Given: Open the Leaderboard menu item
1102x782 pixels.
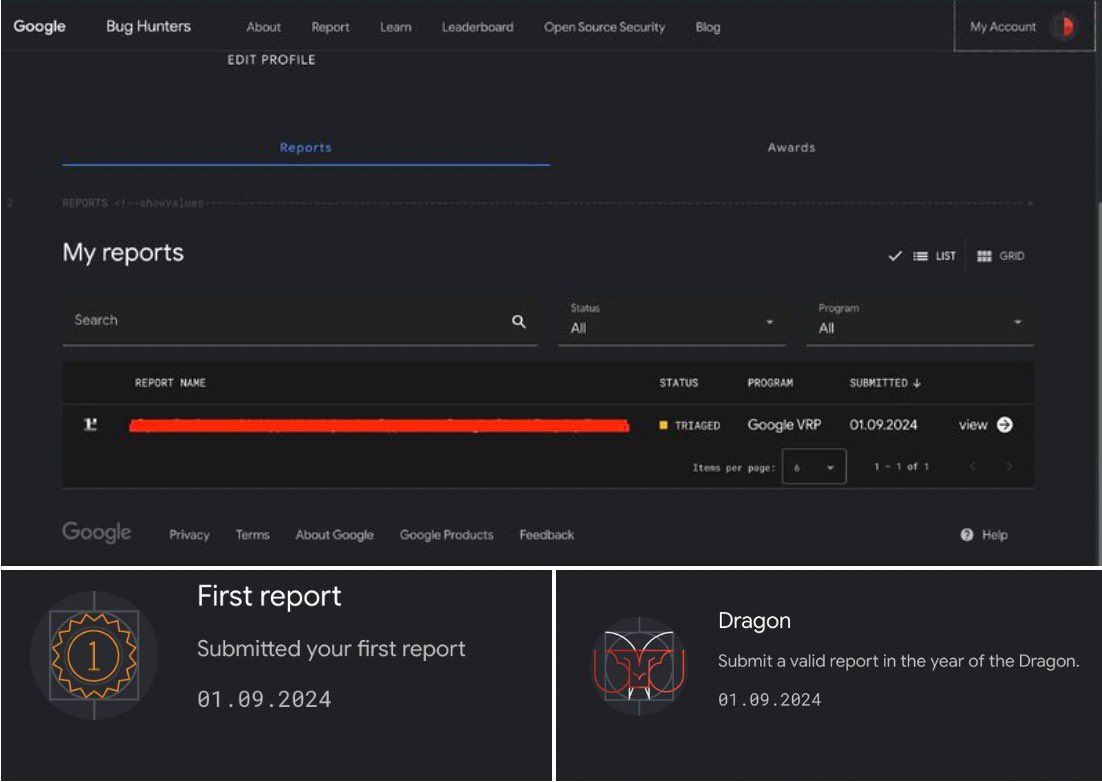Looking at the screenshot, I should (477, 27).
